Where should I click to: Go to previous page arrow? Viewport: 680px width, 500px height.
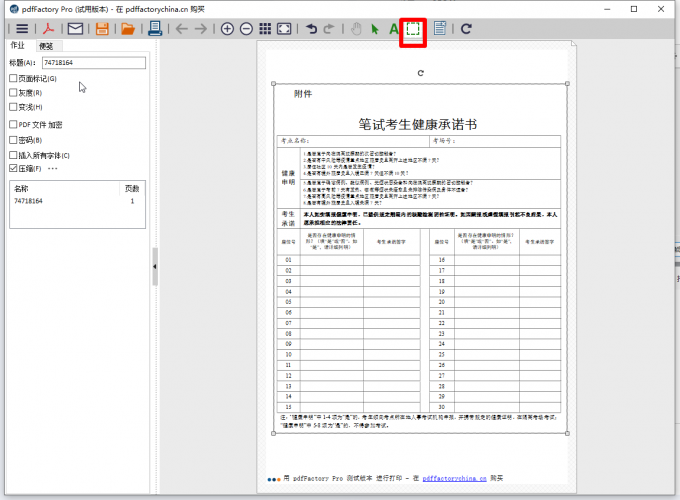pos(182,29)
